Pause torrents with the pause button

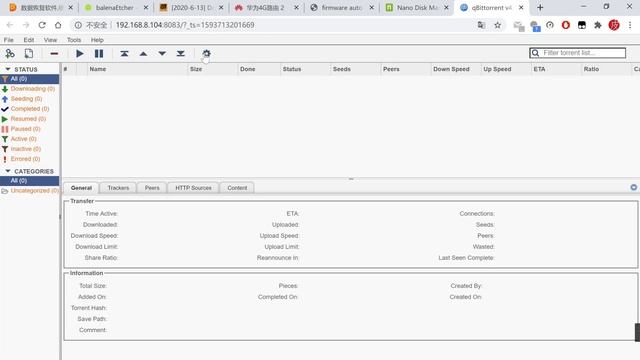tap(99, 53)
